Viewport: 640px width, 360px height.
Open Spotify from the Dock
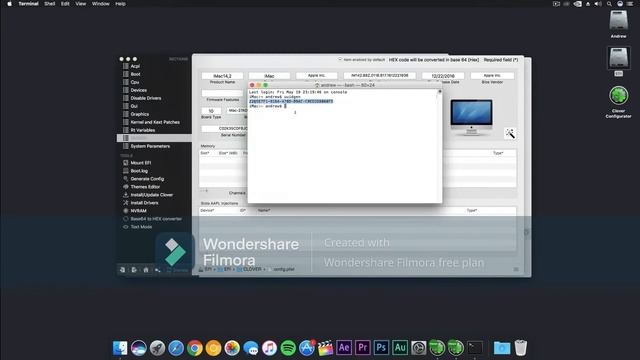288,348
